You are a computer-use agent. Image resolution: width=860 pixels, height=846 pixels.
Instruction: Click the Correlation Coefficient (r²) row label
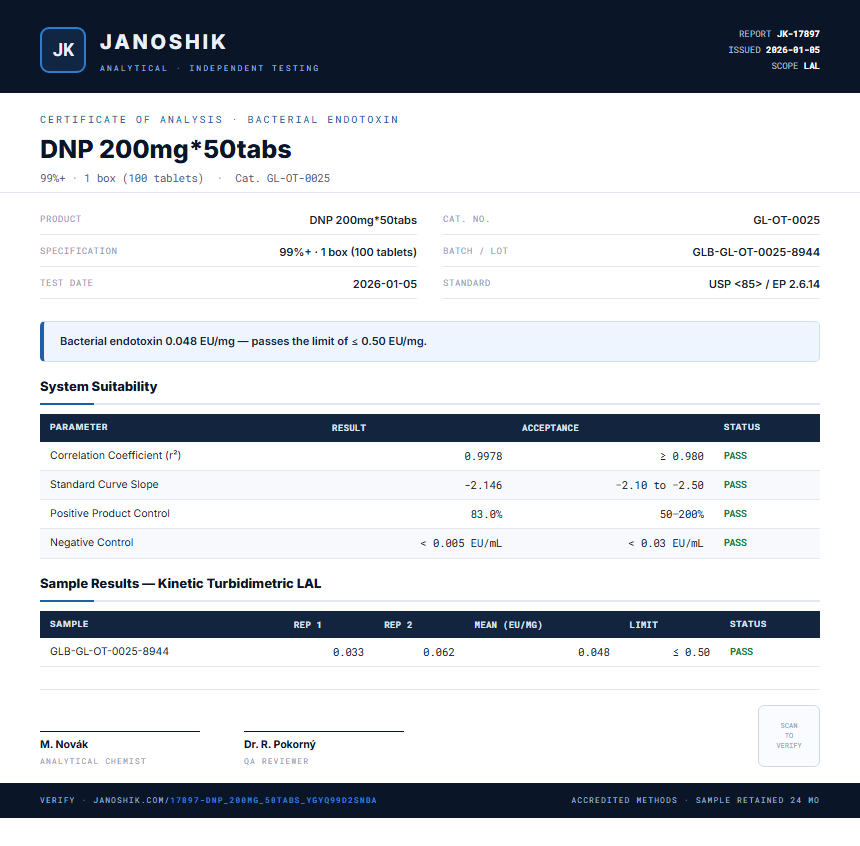click(x=115, y=455)
